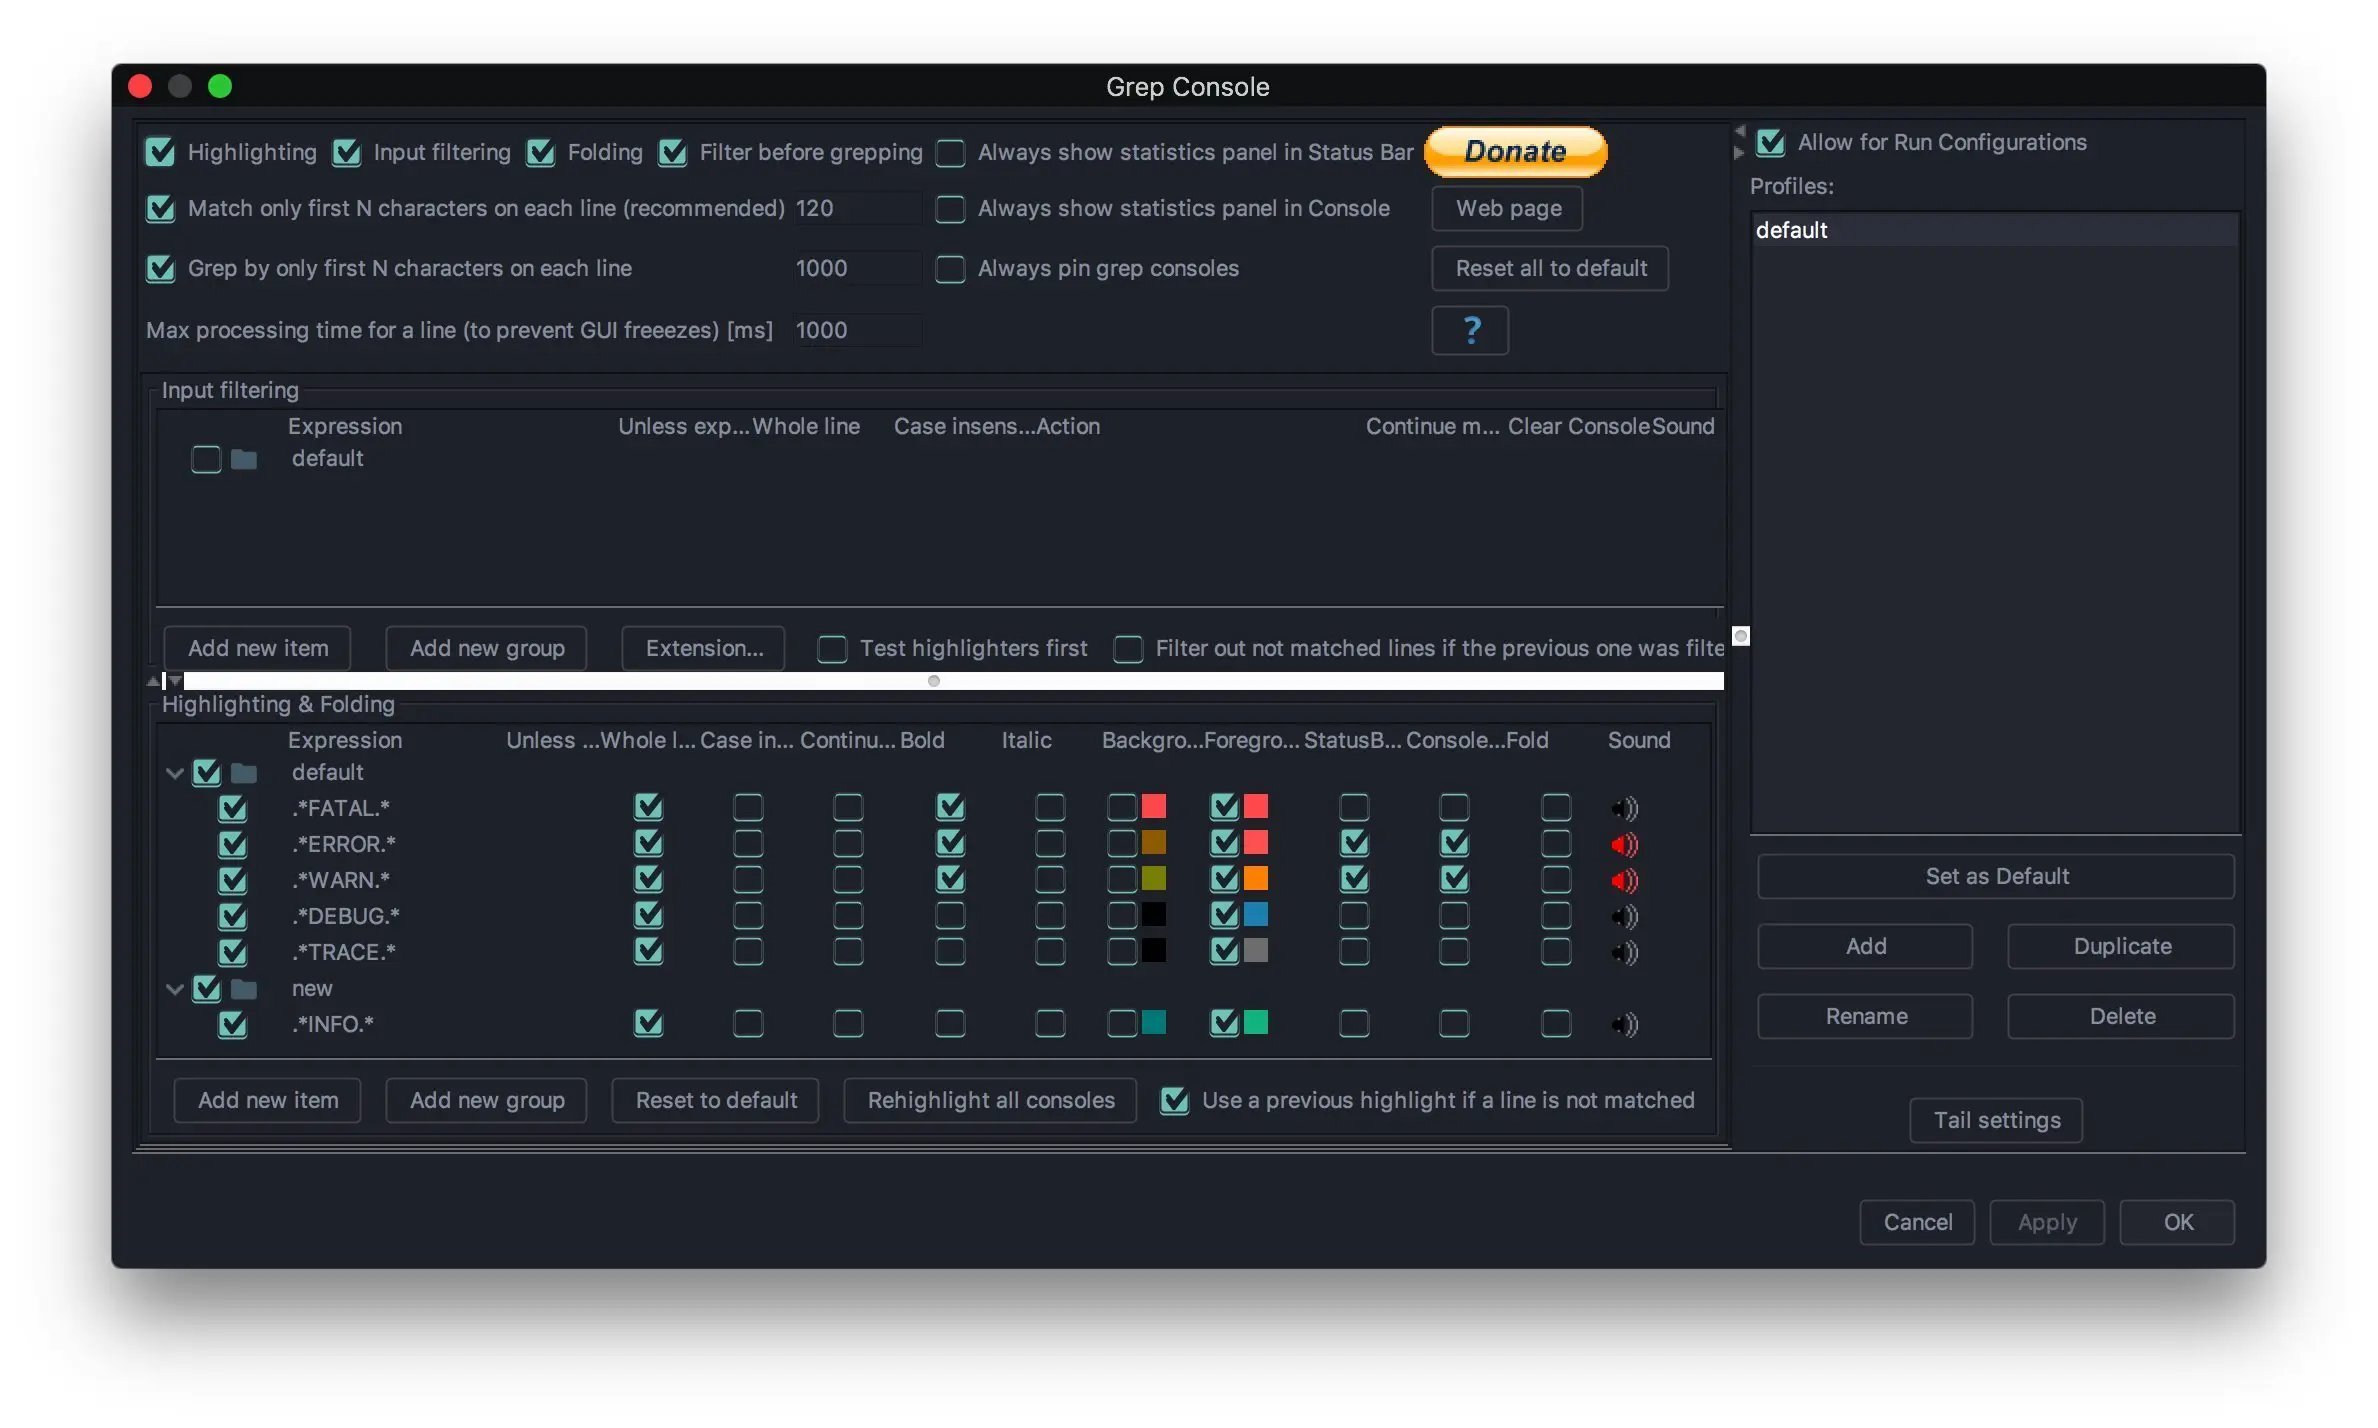Screen dimensions: 2378x1428
Task: Click the sound icon for the .*INFO.* row
Action: tap(1624, 1024)
